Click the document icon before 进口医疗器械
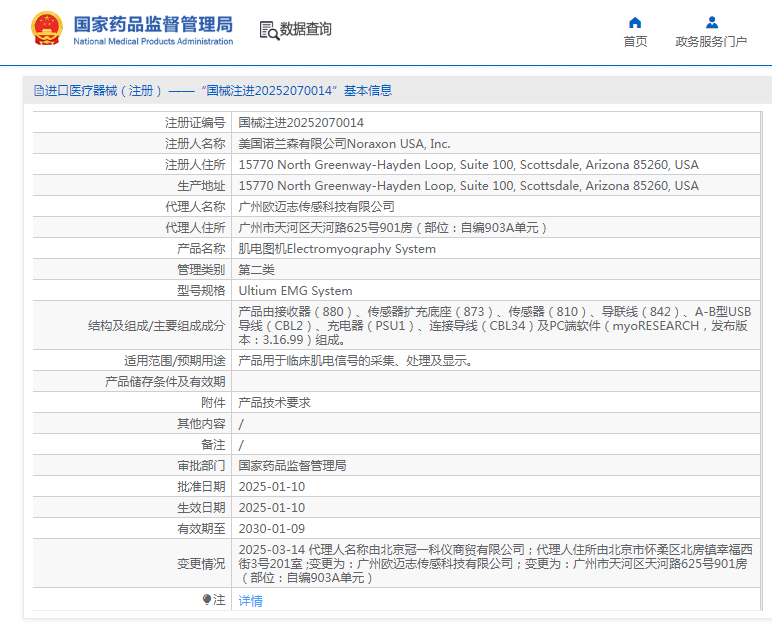The width and height of the screenshot is (772, 628). coord(38,91)
